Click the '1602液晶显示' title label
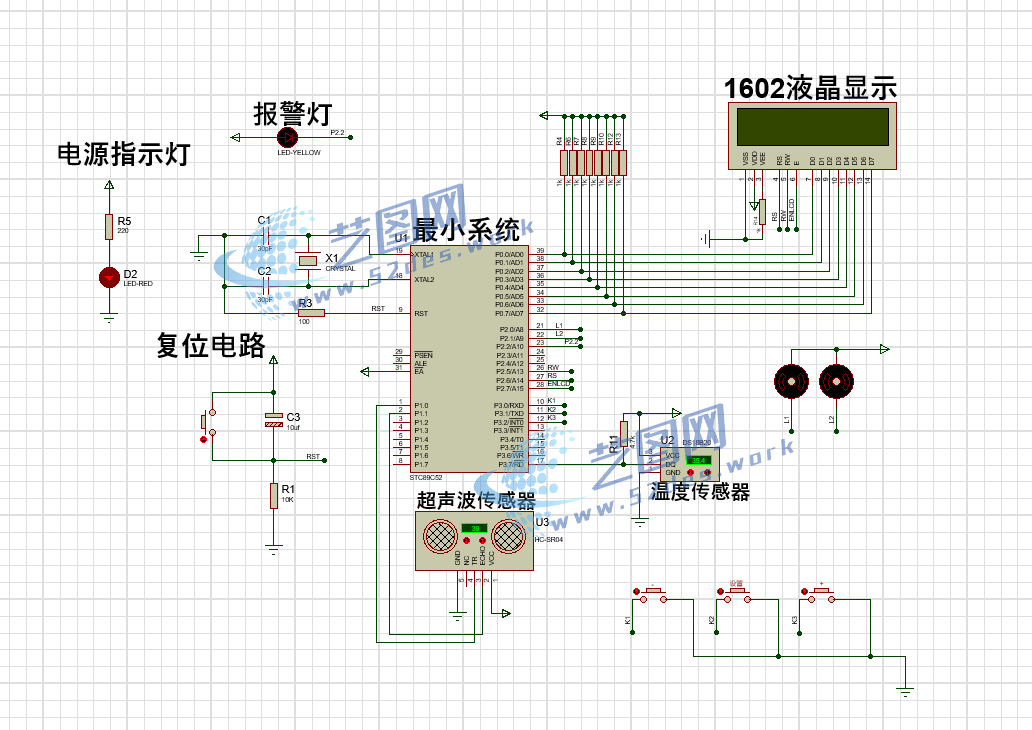 [810, 88]
